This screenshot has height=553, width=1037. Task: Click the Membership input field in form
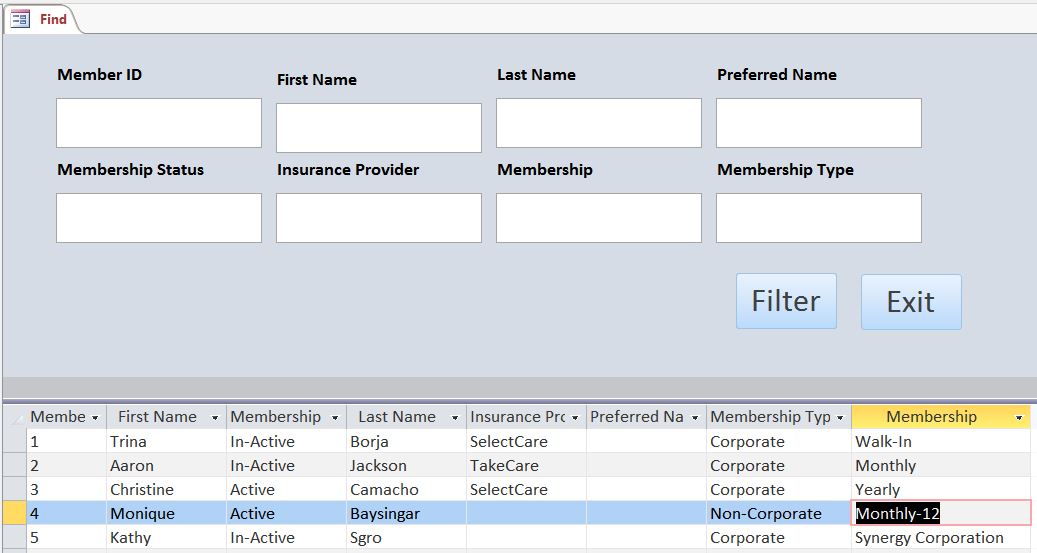(599, 218)
